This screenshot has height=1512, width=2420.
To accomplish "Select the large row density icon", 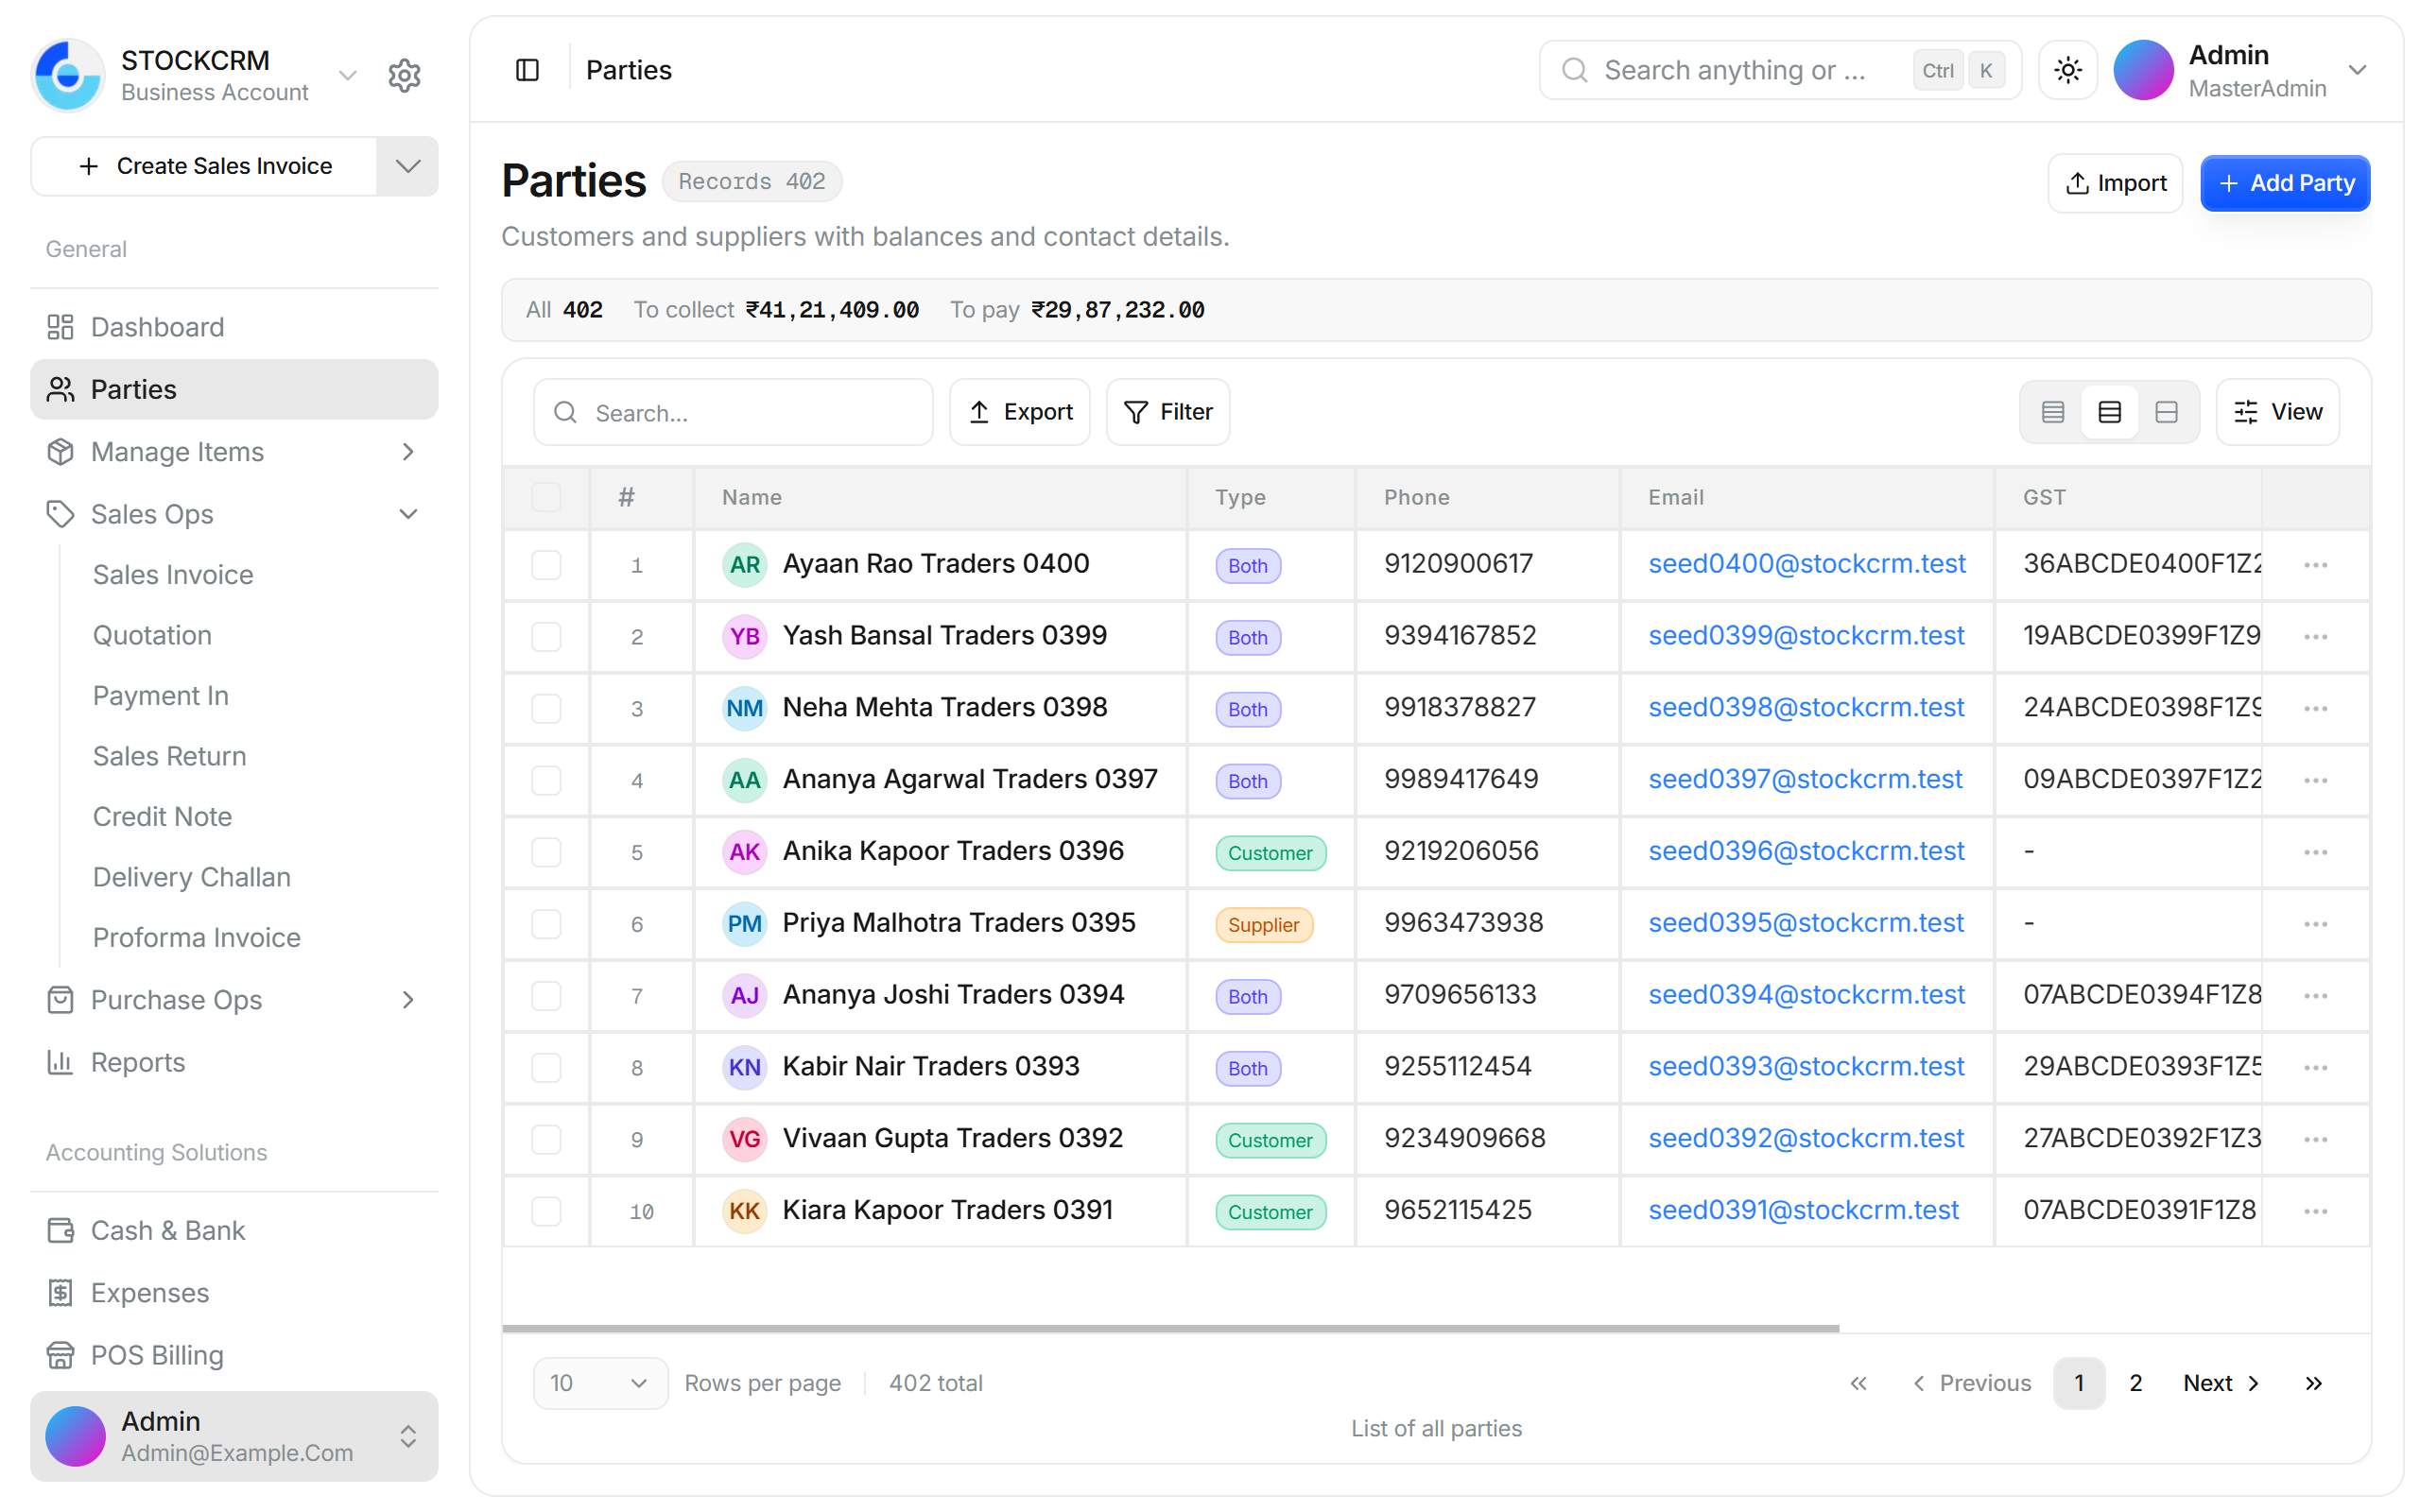I will pyautogui.click(x=2166, y=412).
